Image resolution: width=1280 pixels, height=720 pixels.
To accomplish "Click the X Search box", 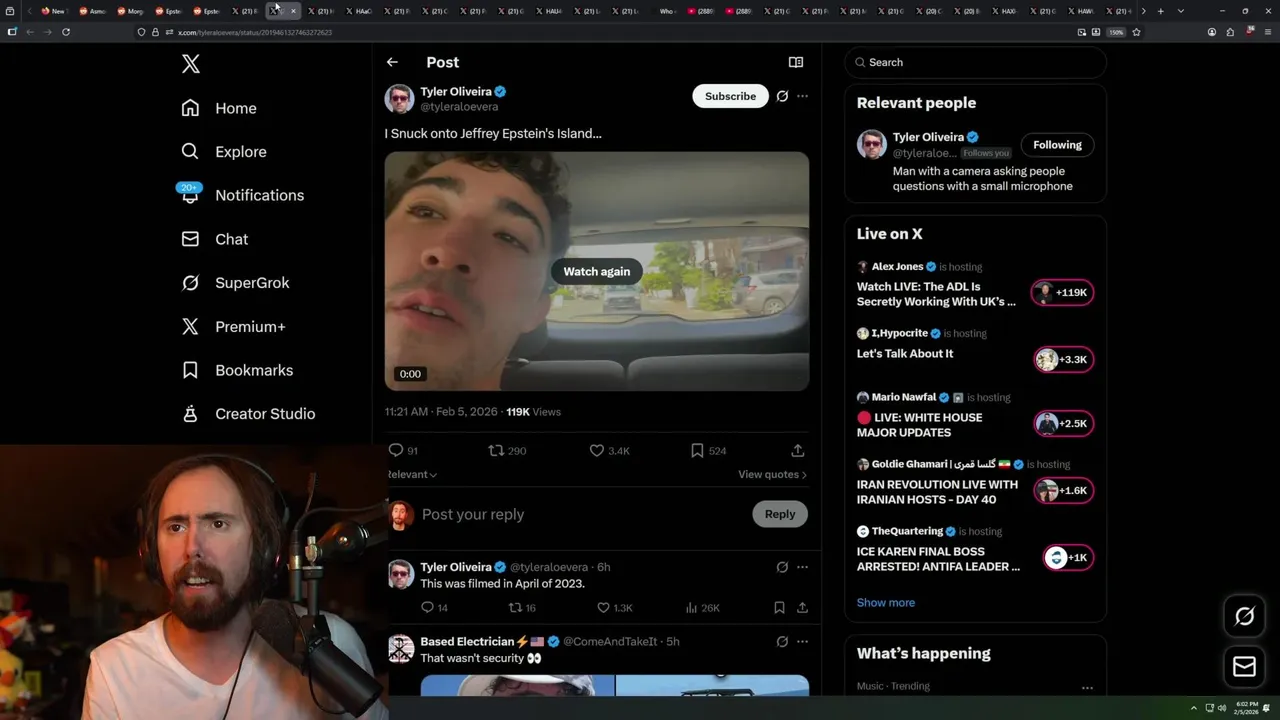I will point(975,62).
